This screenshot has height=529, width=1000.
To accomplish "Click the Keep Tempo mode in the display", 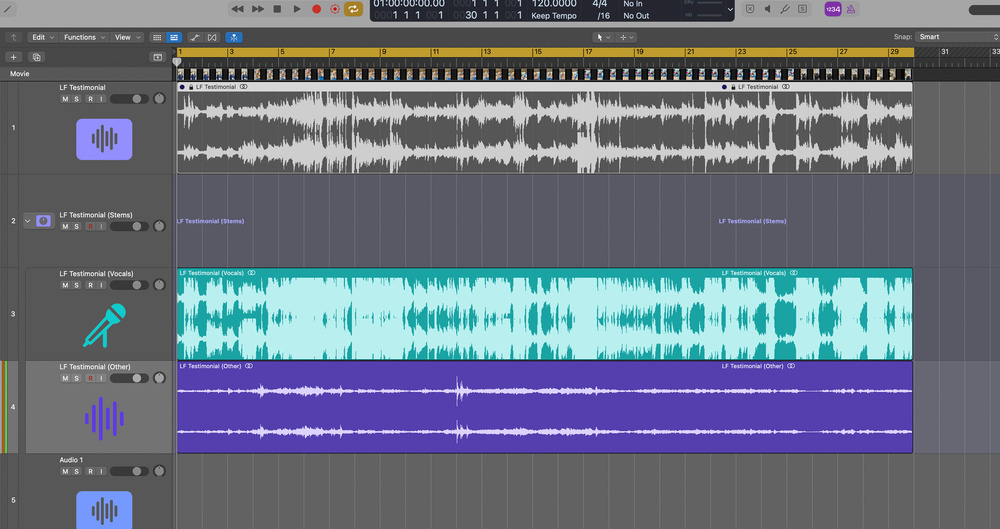I will point(551,16).
